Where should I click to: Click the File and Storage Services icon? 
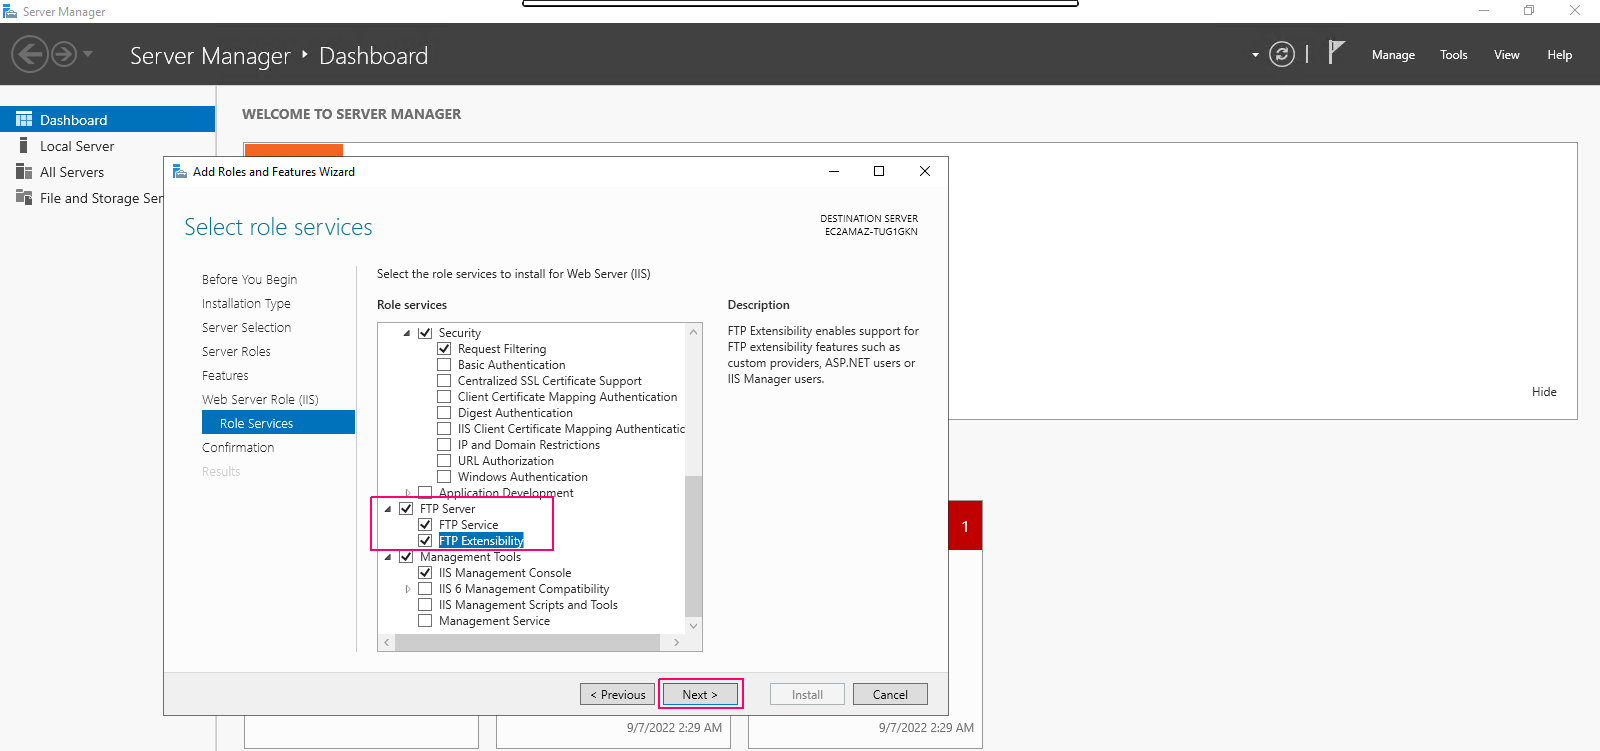click(x=24, y=198)
